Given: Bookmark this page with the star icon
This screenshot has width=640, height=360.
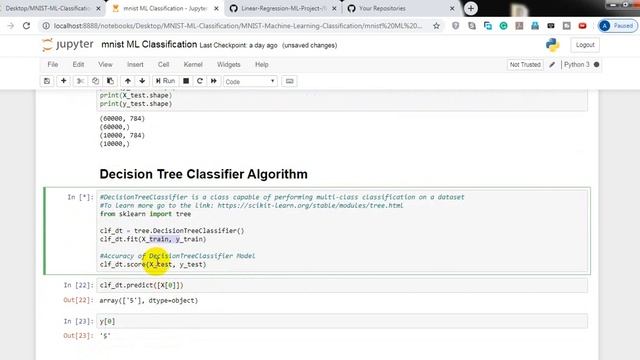Looking at the screenshot, I should pyautogui.click(x=436, y=26).
